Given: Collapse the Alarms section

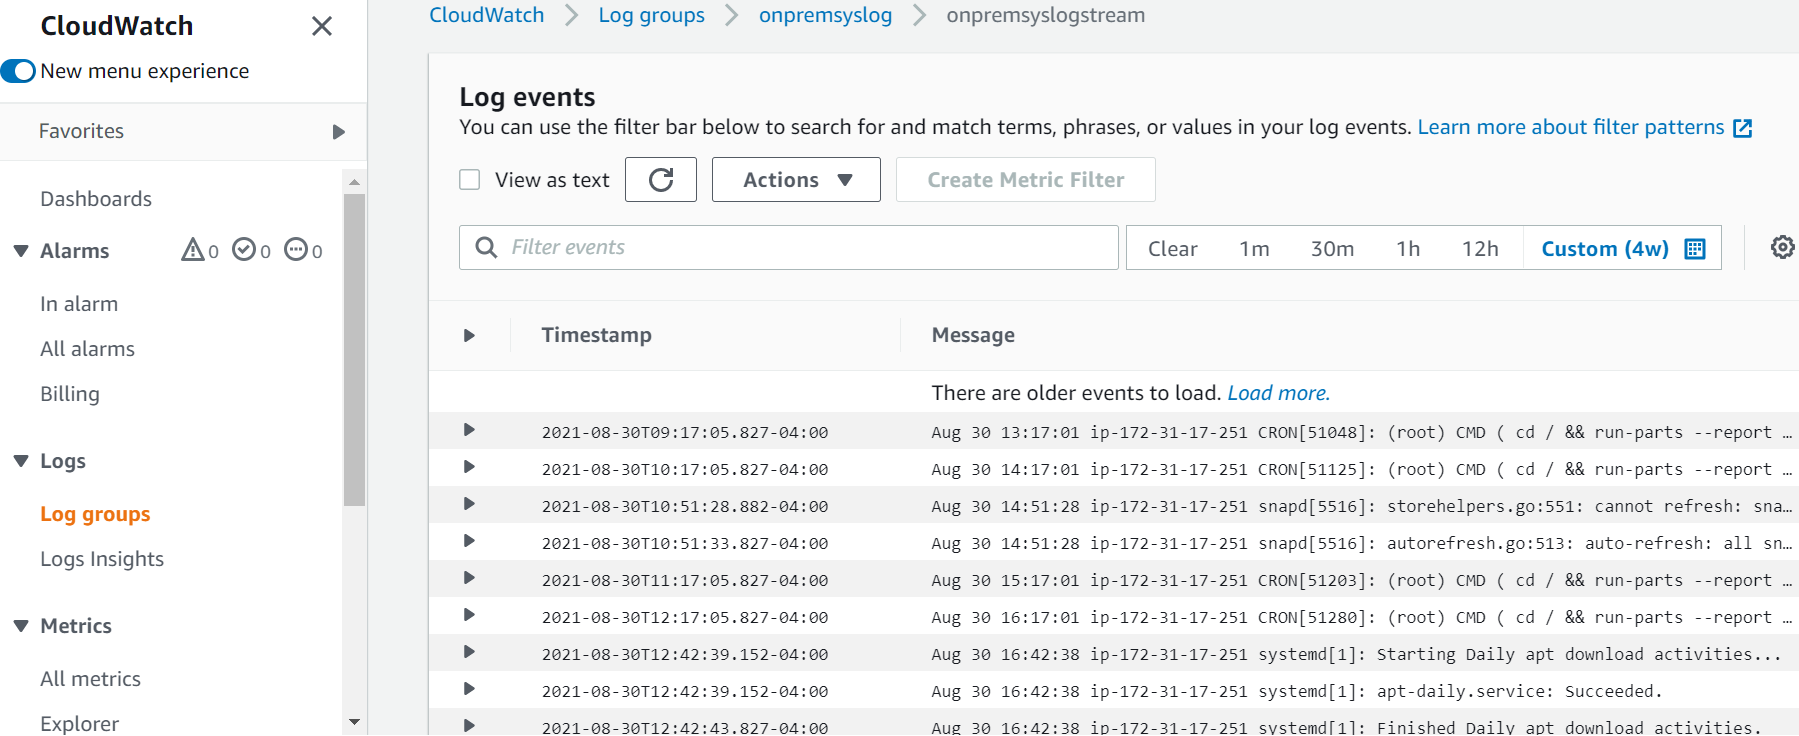Looking at the screenshot, I should 20,251.
